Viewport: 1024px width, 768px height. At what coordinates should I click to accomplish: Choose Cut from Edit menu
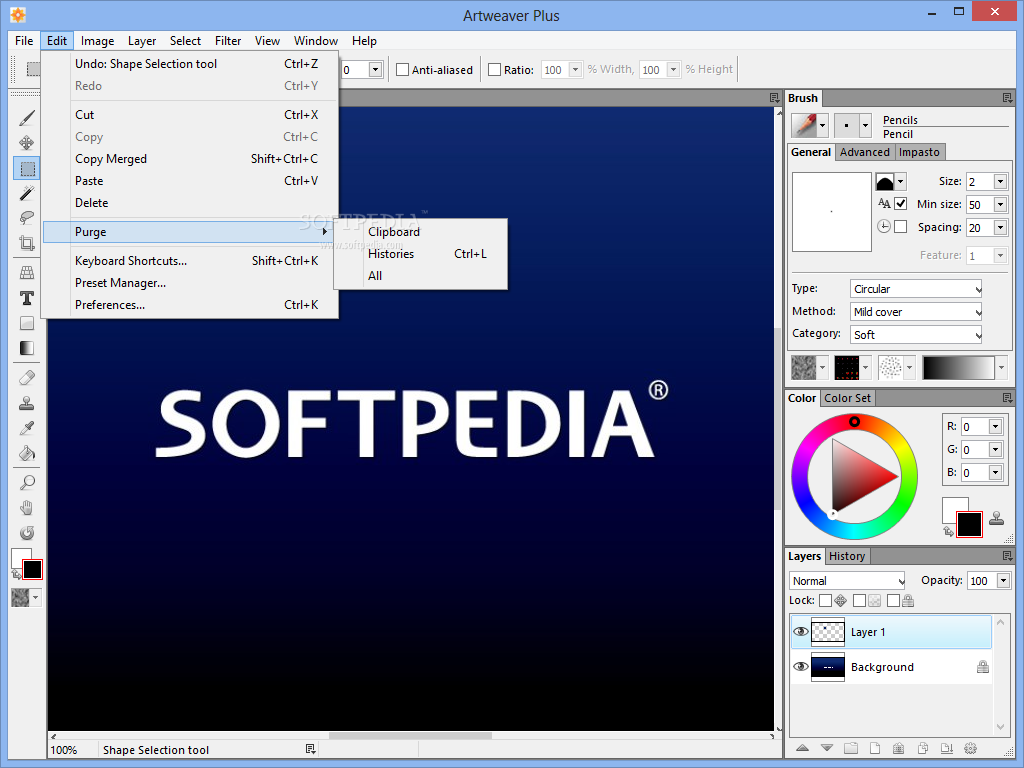(191, 115)
